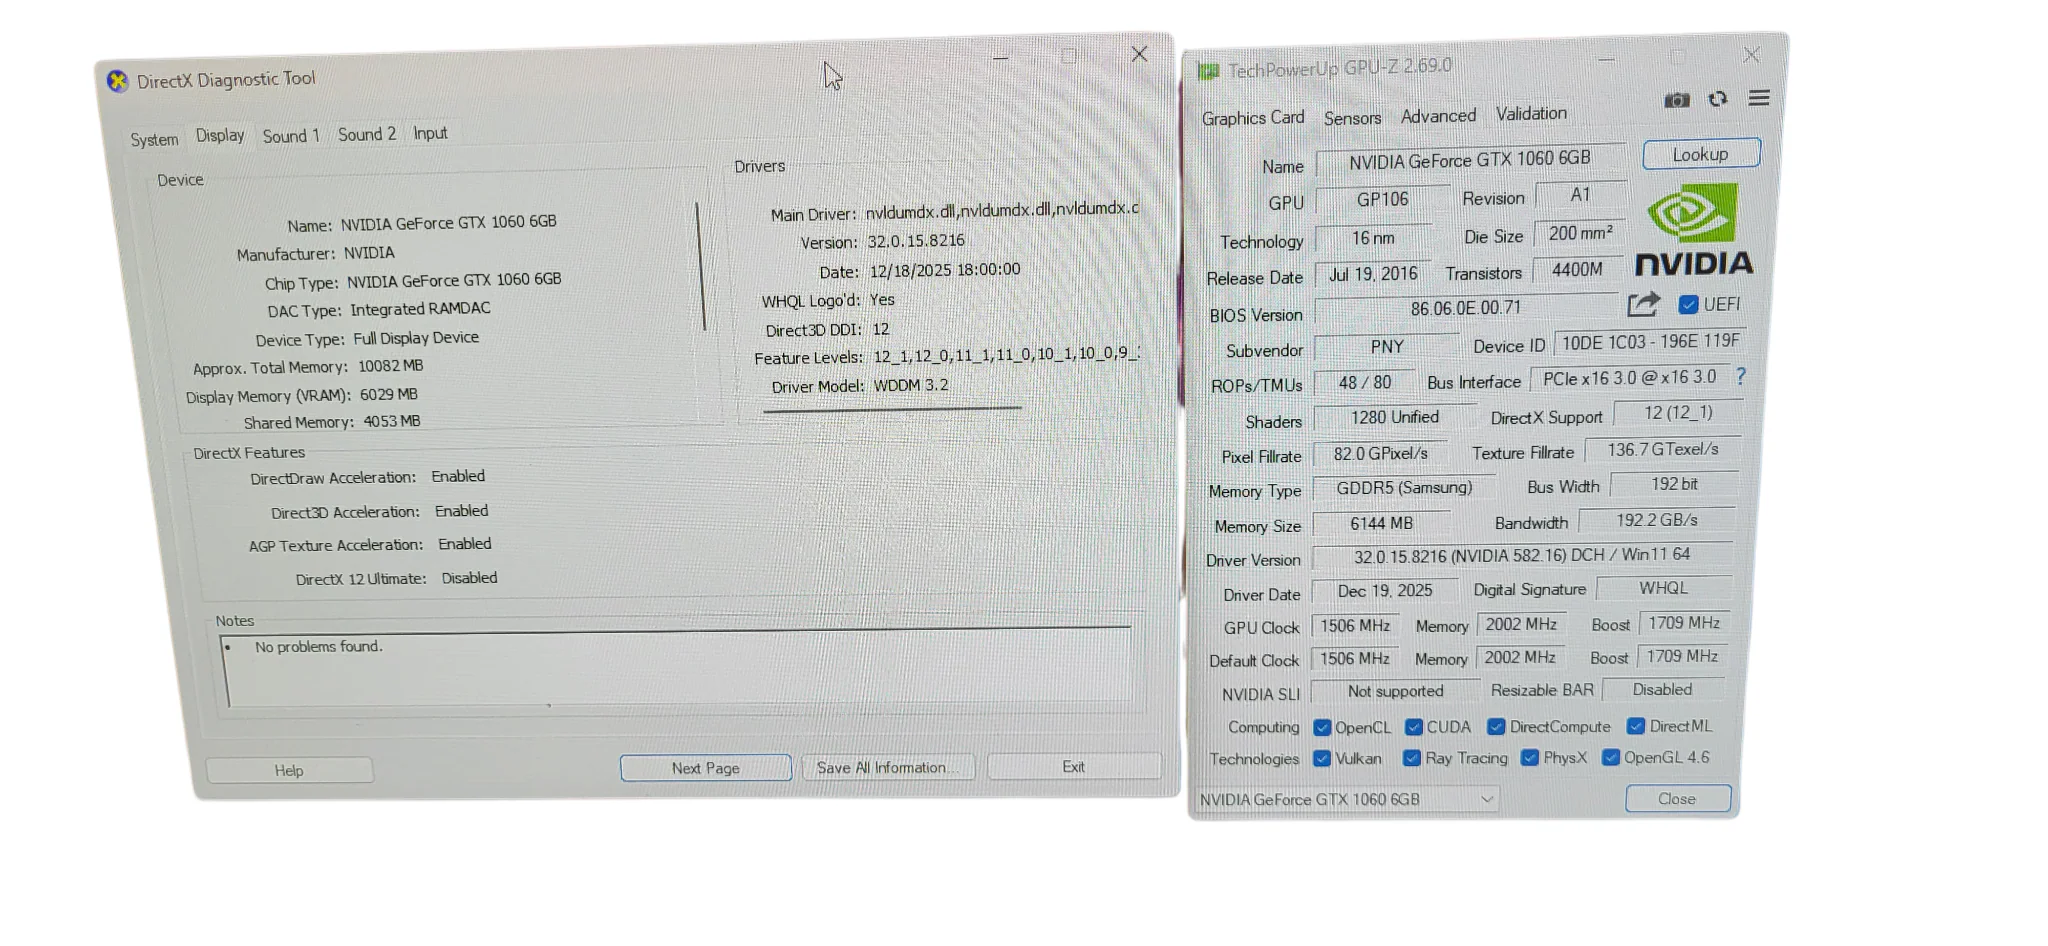The height and width of the screenshot is (946, 2048).
Task: Open the Sound 1 tab
Action: coord(291,136)
